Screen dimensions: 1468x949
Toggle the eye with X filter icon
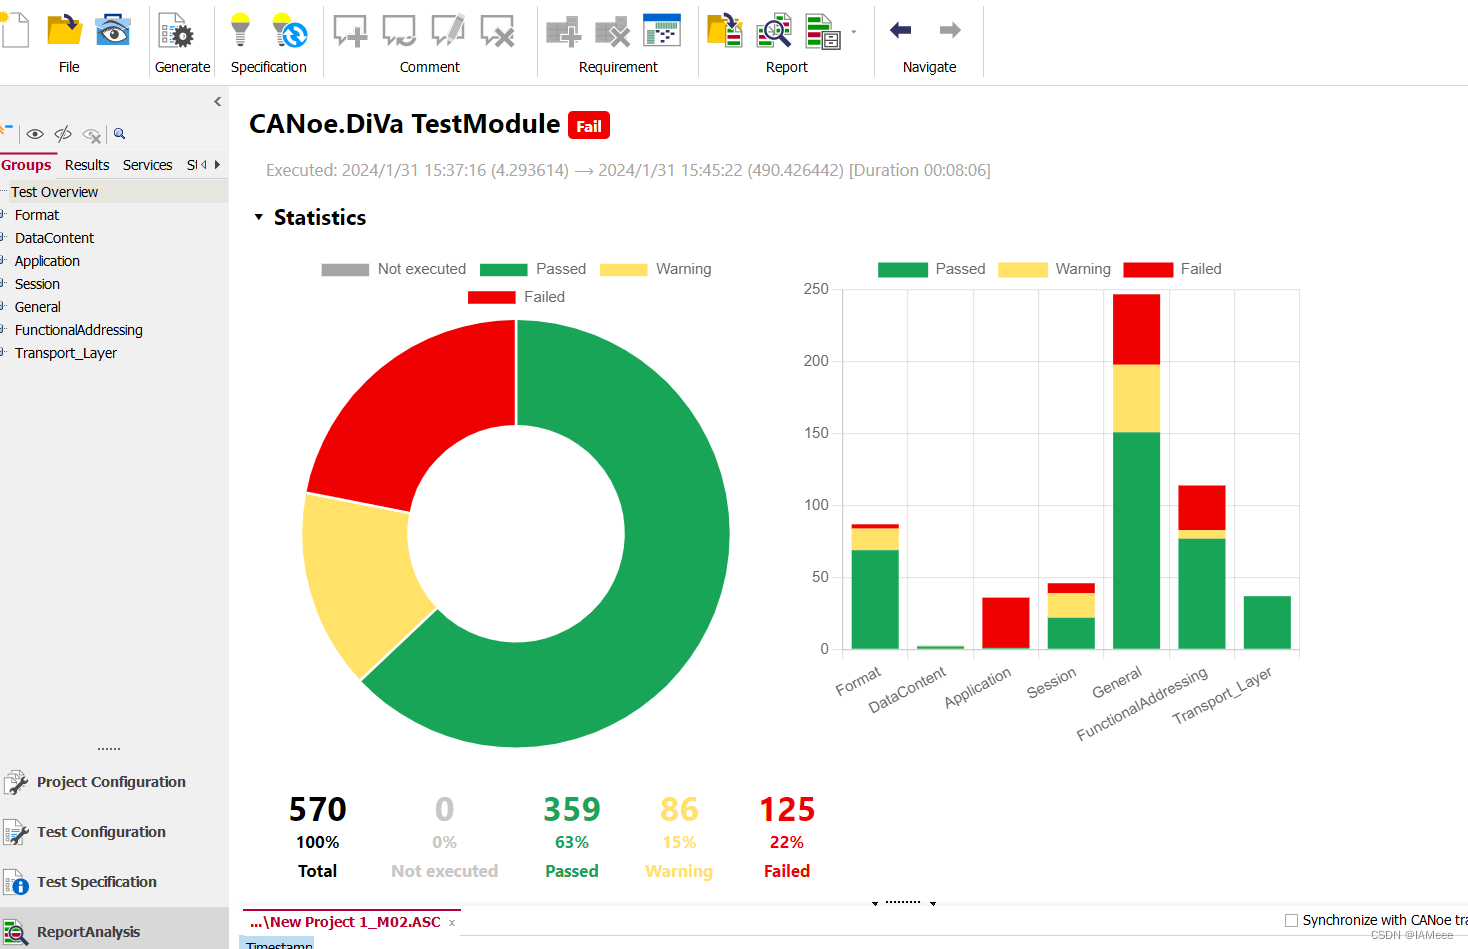pos(92,135)
